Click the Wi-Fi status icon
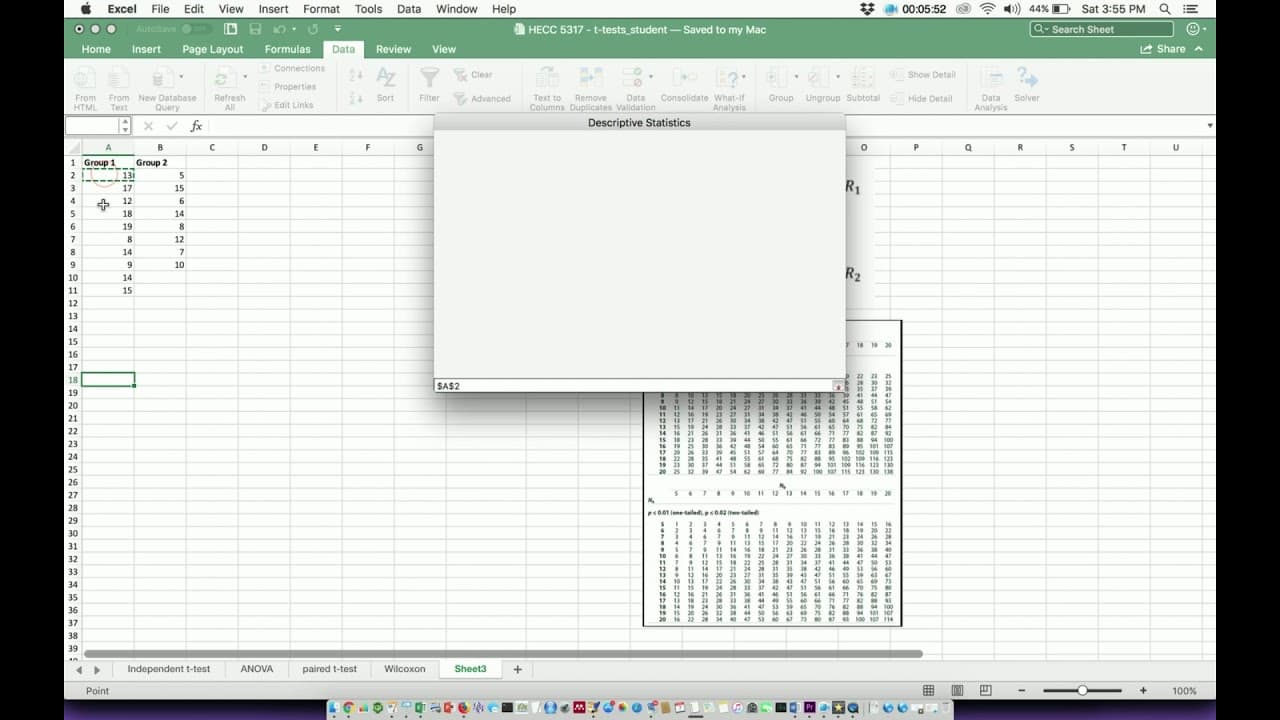The width and height of the screenshot is (1280, 720). click(987, 9)
